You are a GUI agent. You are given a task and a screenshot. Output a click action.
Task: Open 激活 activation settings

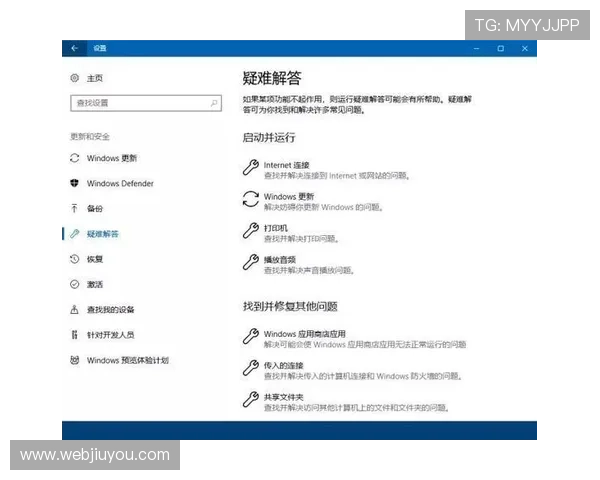(95, 284)
